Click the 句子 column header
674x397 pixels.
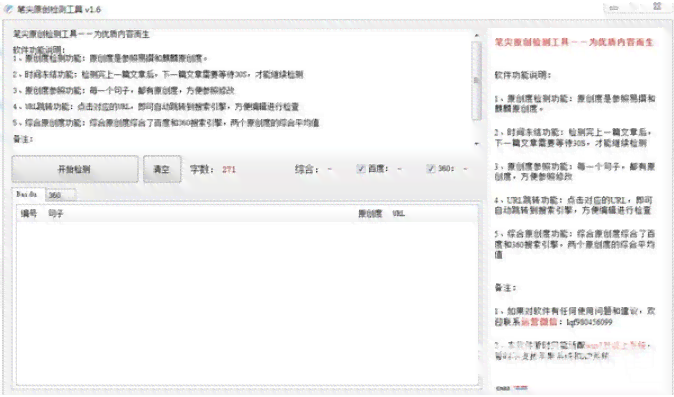(x=56, y=214)
